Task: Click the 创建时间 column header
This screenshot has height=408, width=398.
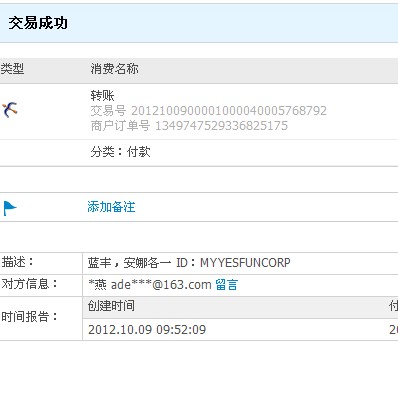Action: (x=111, y=306)
